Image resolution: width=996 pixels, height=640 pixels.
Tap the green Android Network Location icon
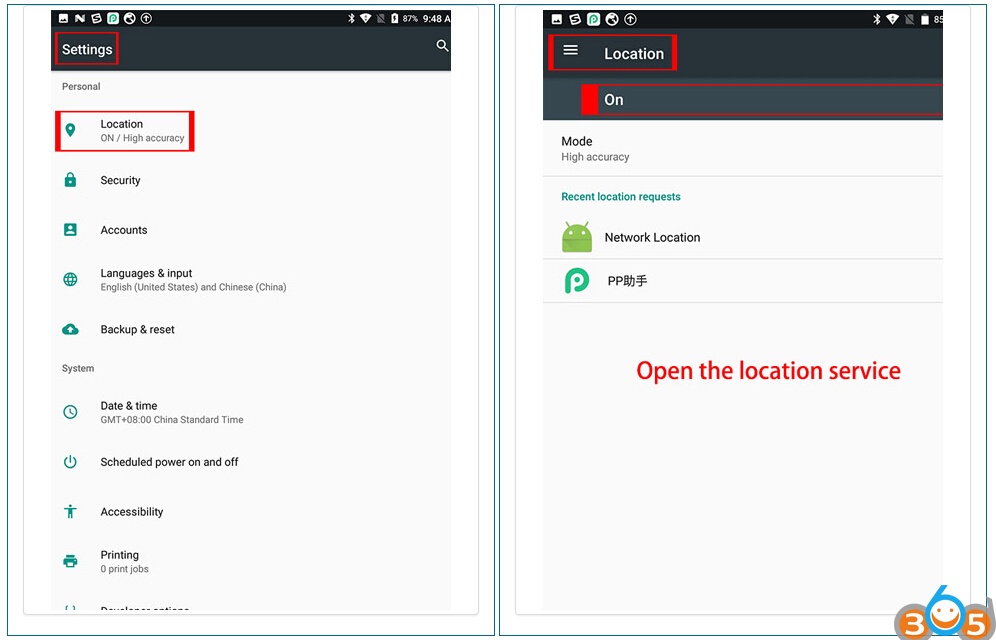click(577, 238)
